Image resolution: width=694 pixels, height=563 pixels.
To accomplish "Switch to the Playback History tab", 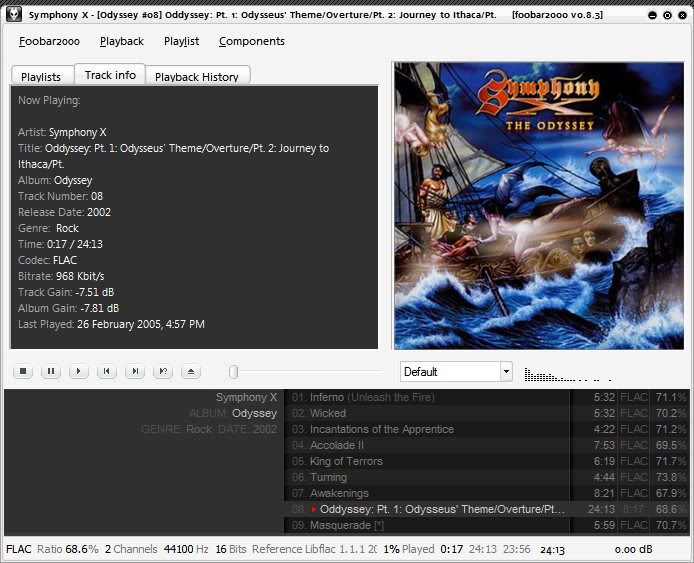I will (197, 76).
